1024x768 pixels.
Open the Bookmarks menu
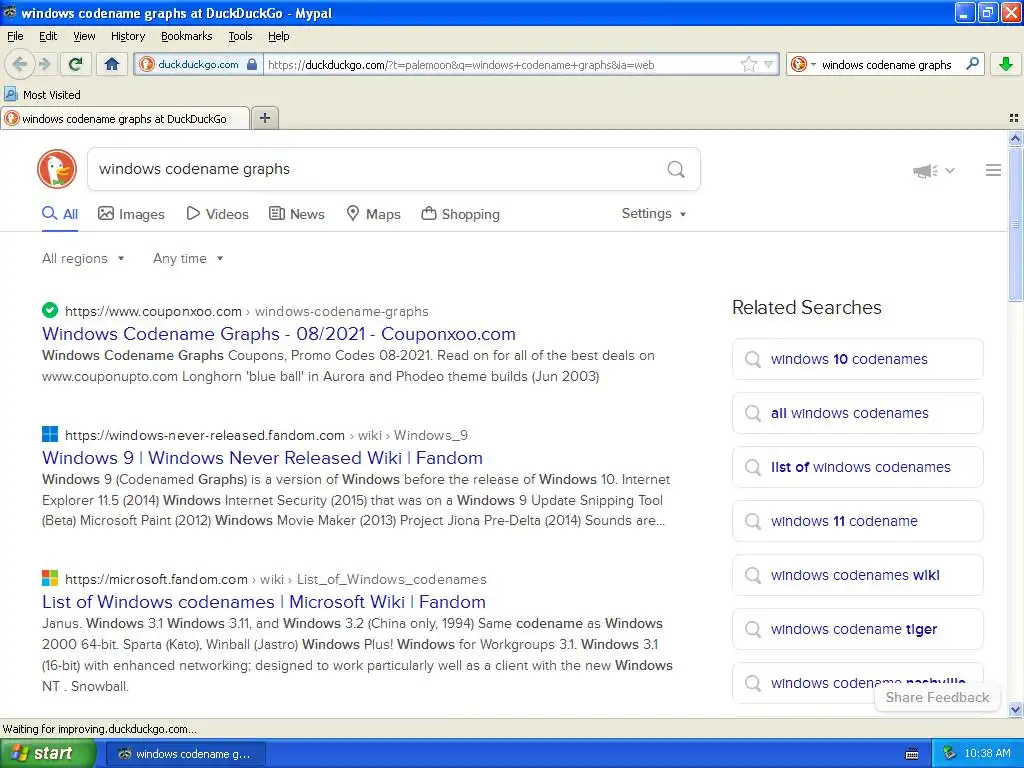click(x=187, y=36)
